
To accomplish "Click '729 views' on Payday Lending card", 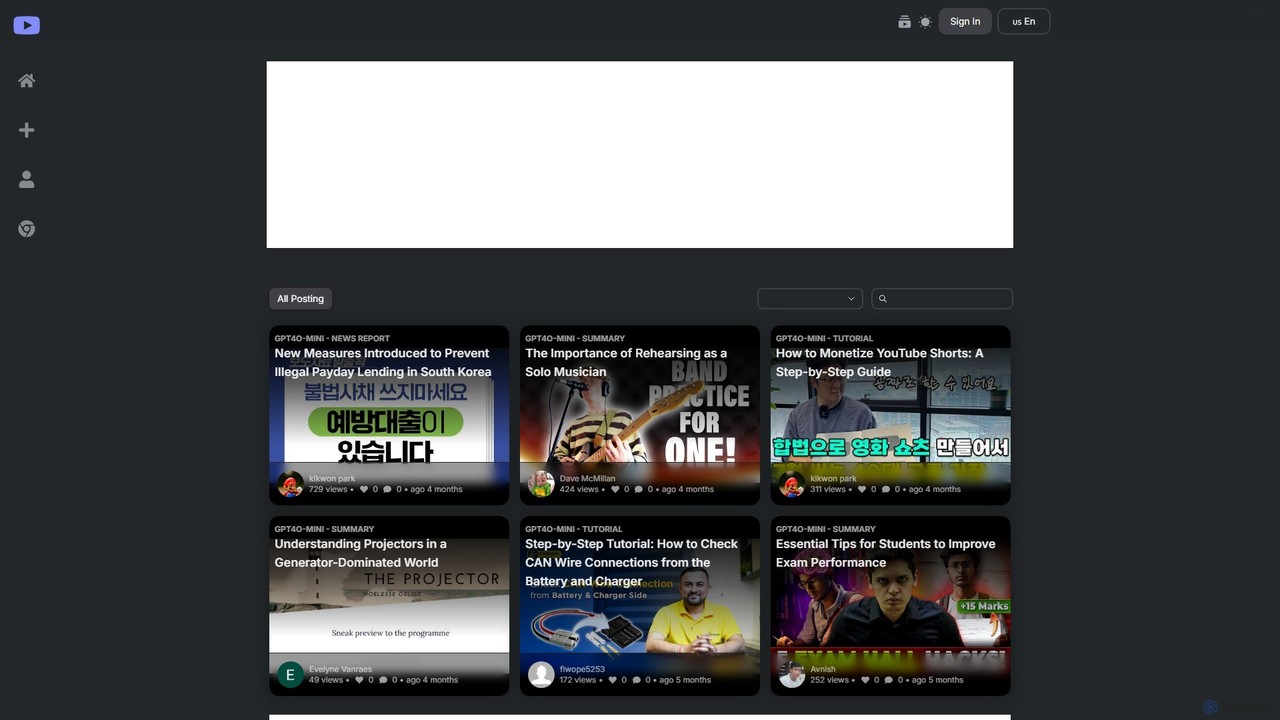I will [328, 489].
